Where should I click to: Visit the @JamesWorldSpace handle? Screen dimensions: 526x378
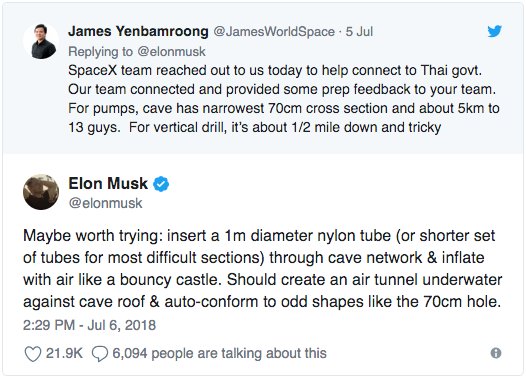pyautogui.click(x=274, y=32)
